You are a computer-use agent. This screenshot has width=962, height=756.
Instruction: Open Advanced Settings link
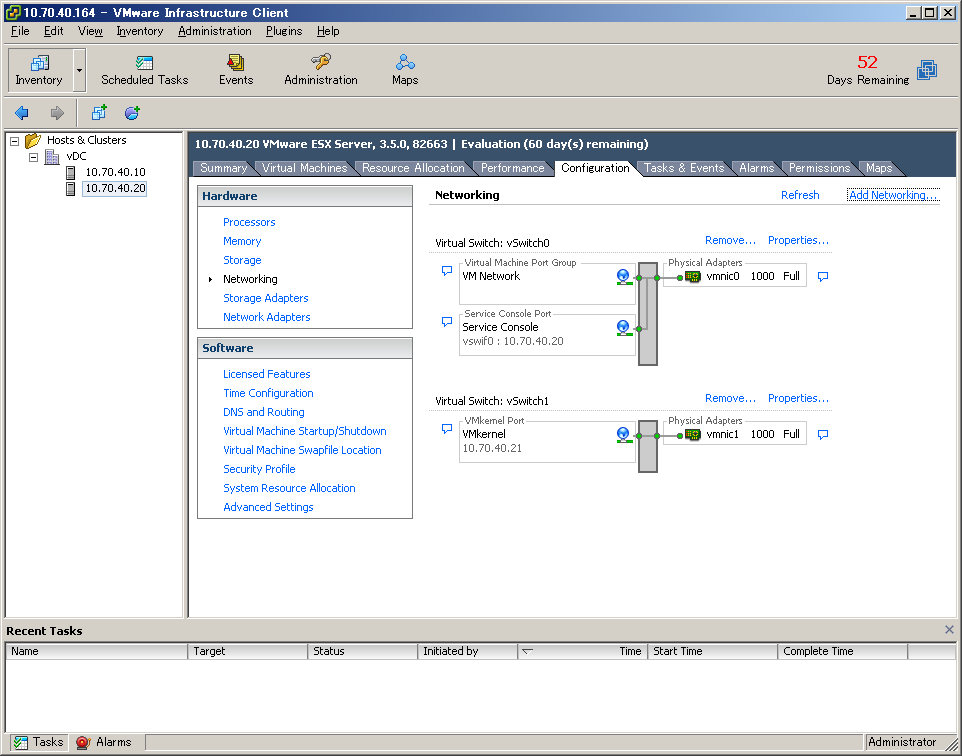pyautogui.click(x=268, y=507)
